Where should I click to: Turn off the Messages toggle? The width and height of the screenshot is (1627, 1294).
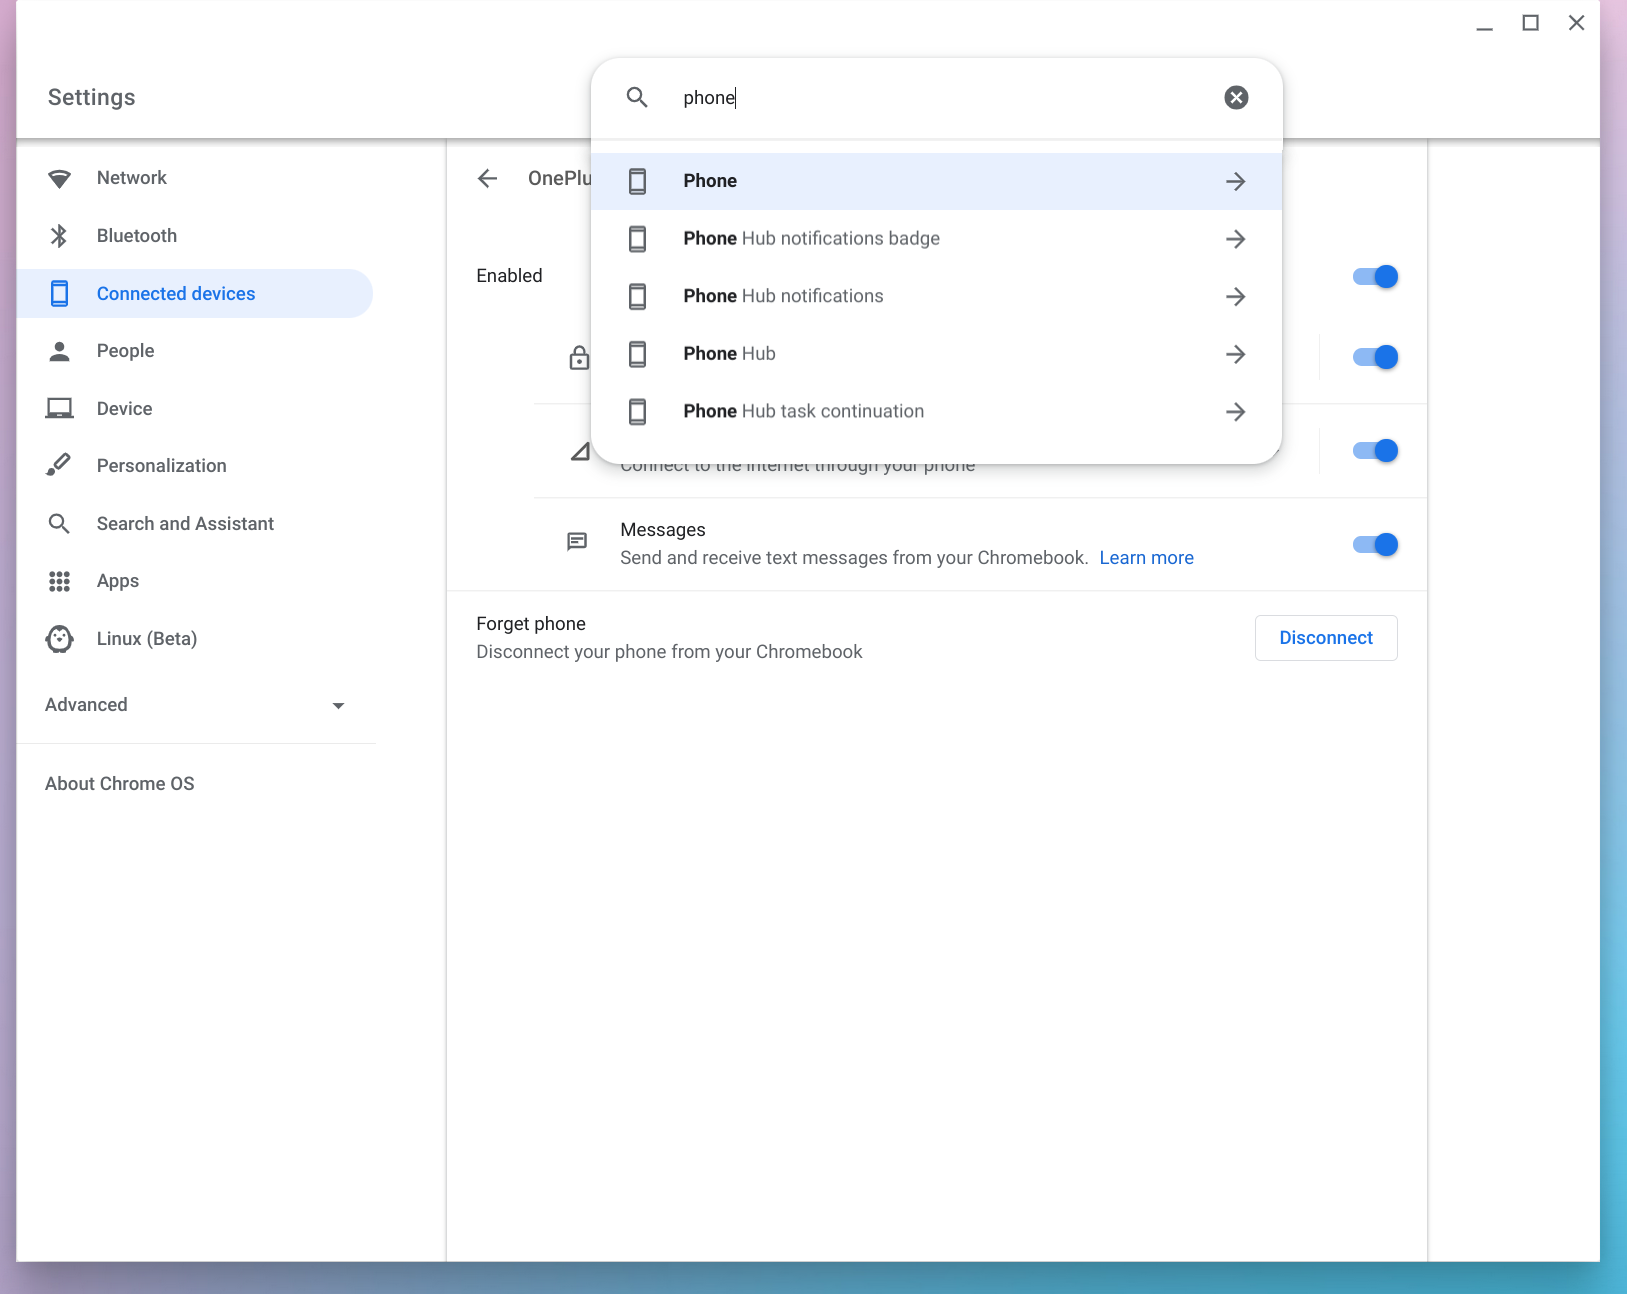pyautogui.click(x=1374, y=544)
